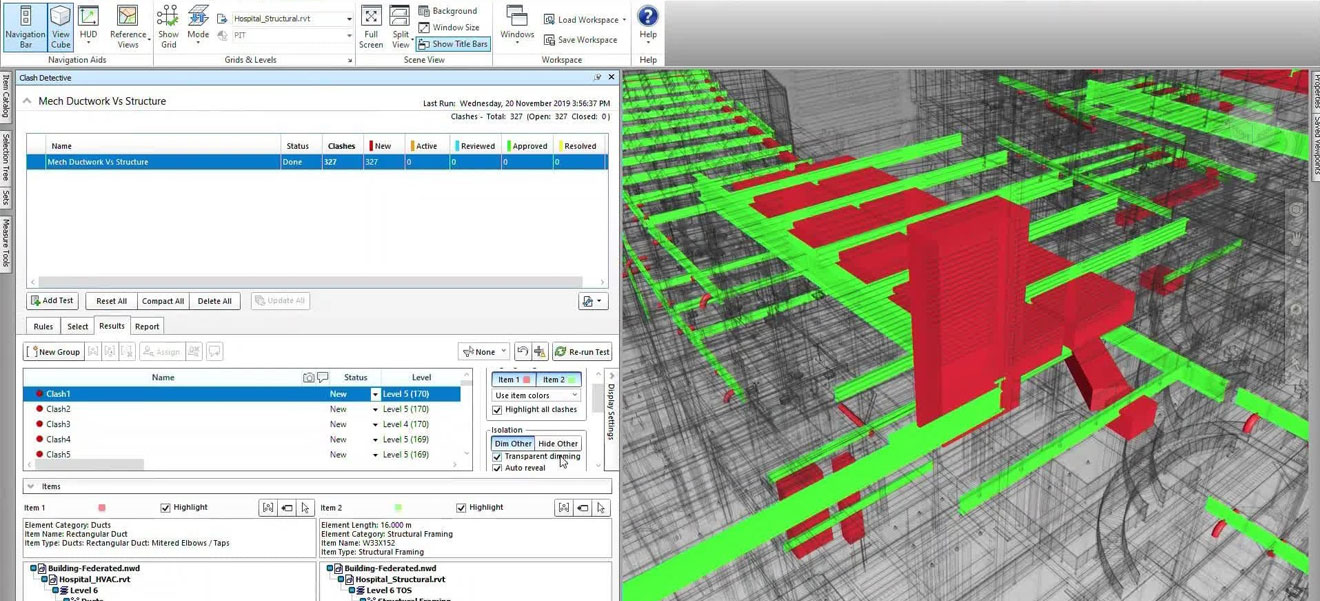Click the Item 2 green color swatch
Image resolution: width=1320 pixels, height=601 pixels.
coord(398,508)
